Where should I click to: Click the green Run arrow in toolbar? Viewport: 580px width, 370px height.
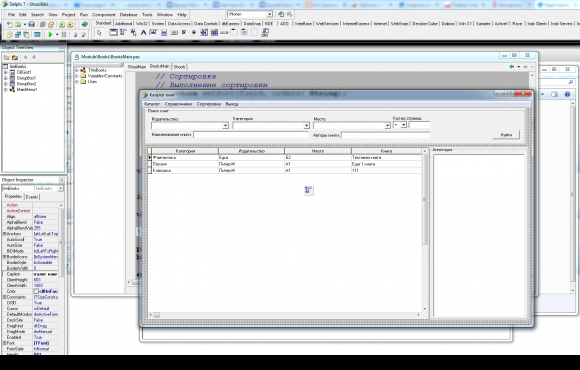[x=50, y=34]
